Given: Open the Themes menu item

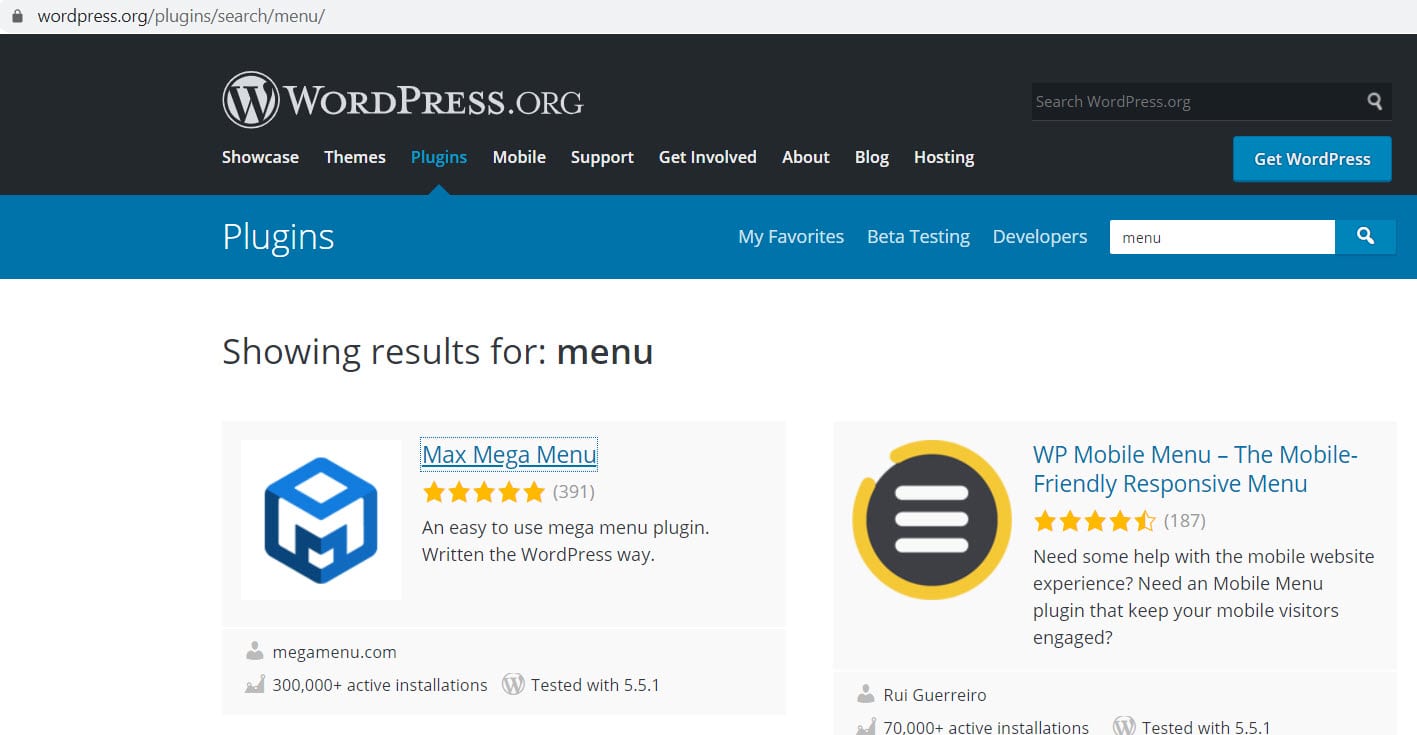Looking at the screenshot, I should pos(354,157).
